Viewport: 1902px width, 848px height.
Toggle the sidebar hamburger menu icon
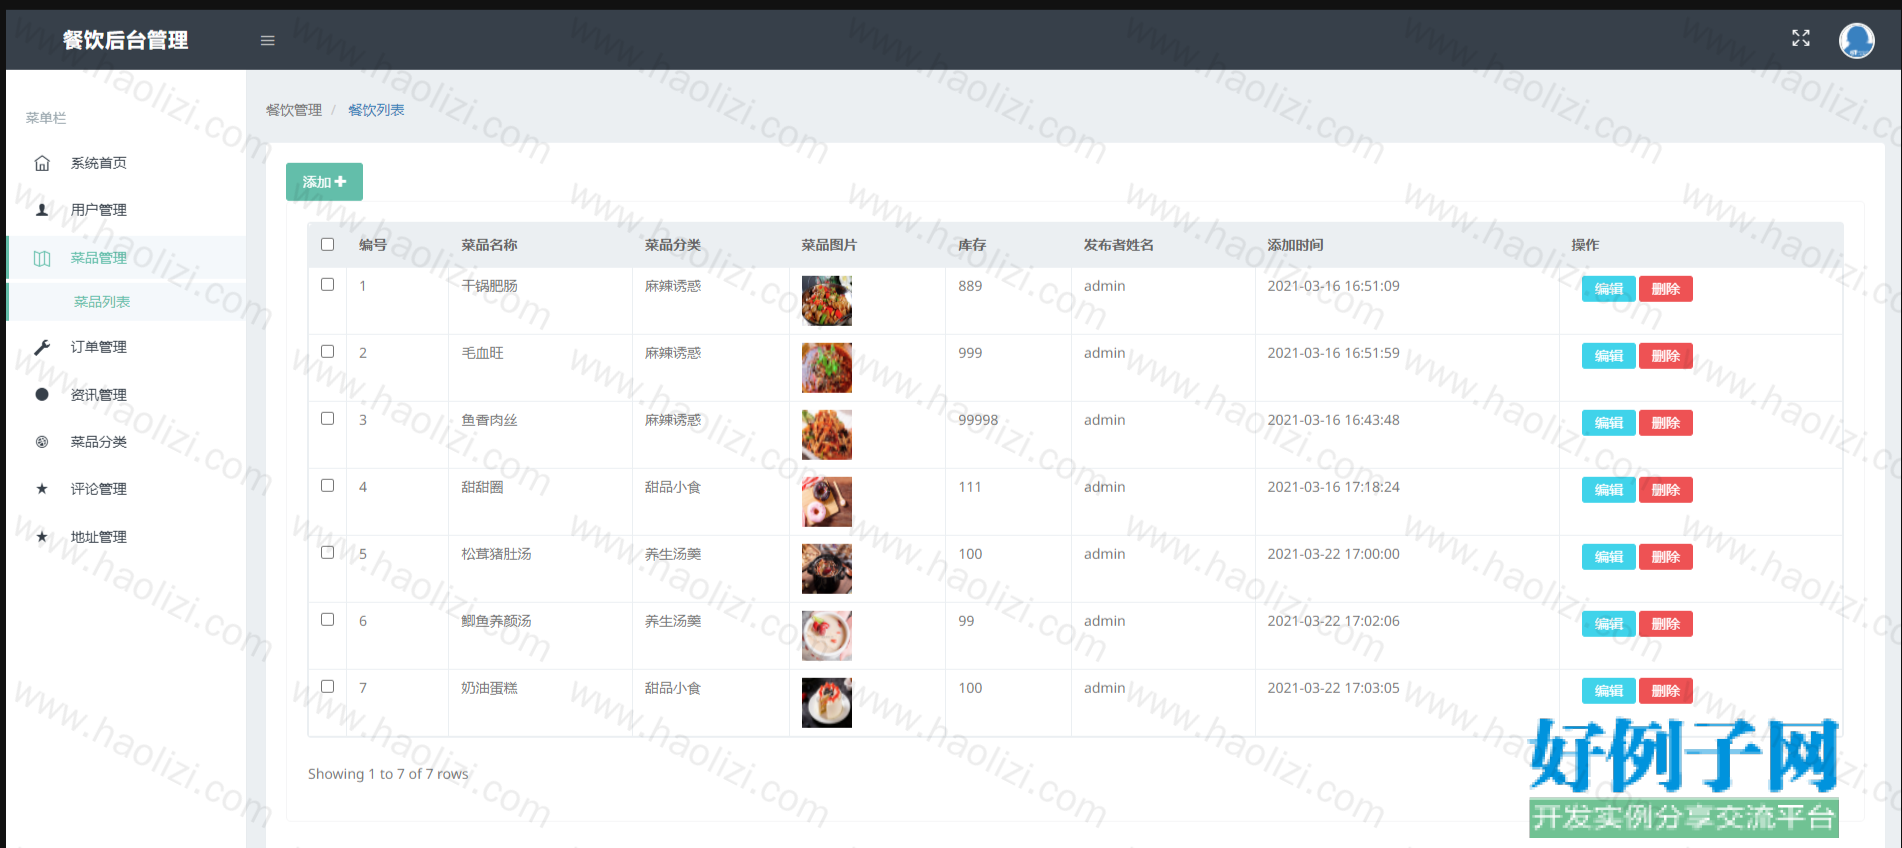pos(267,41)
